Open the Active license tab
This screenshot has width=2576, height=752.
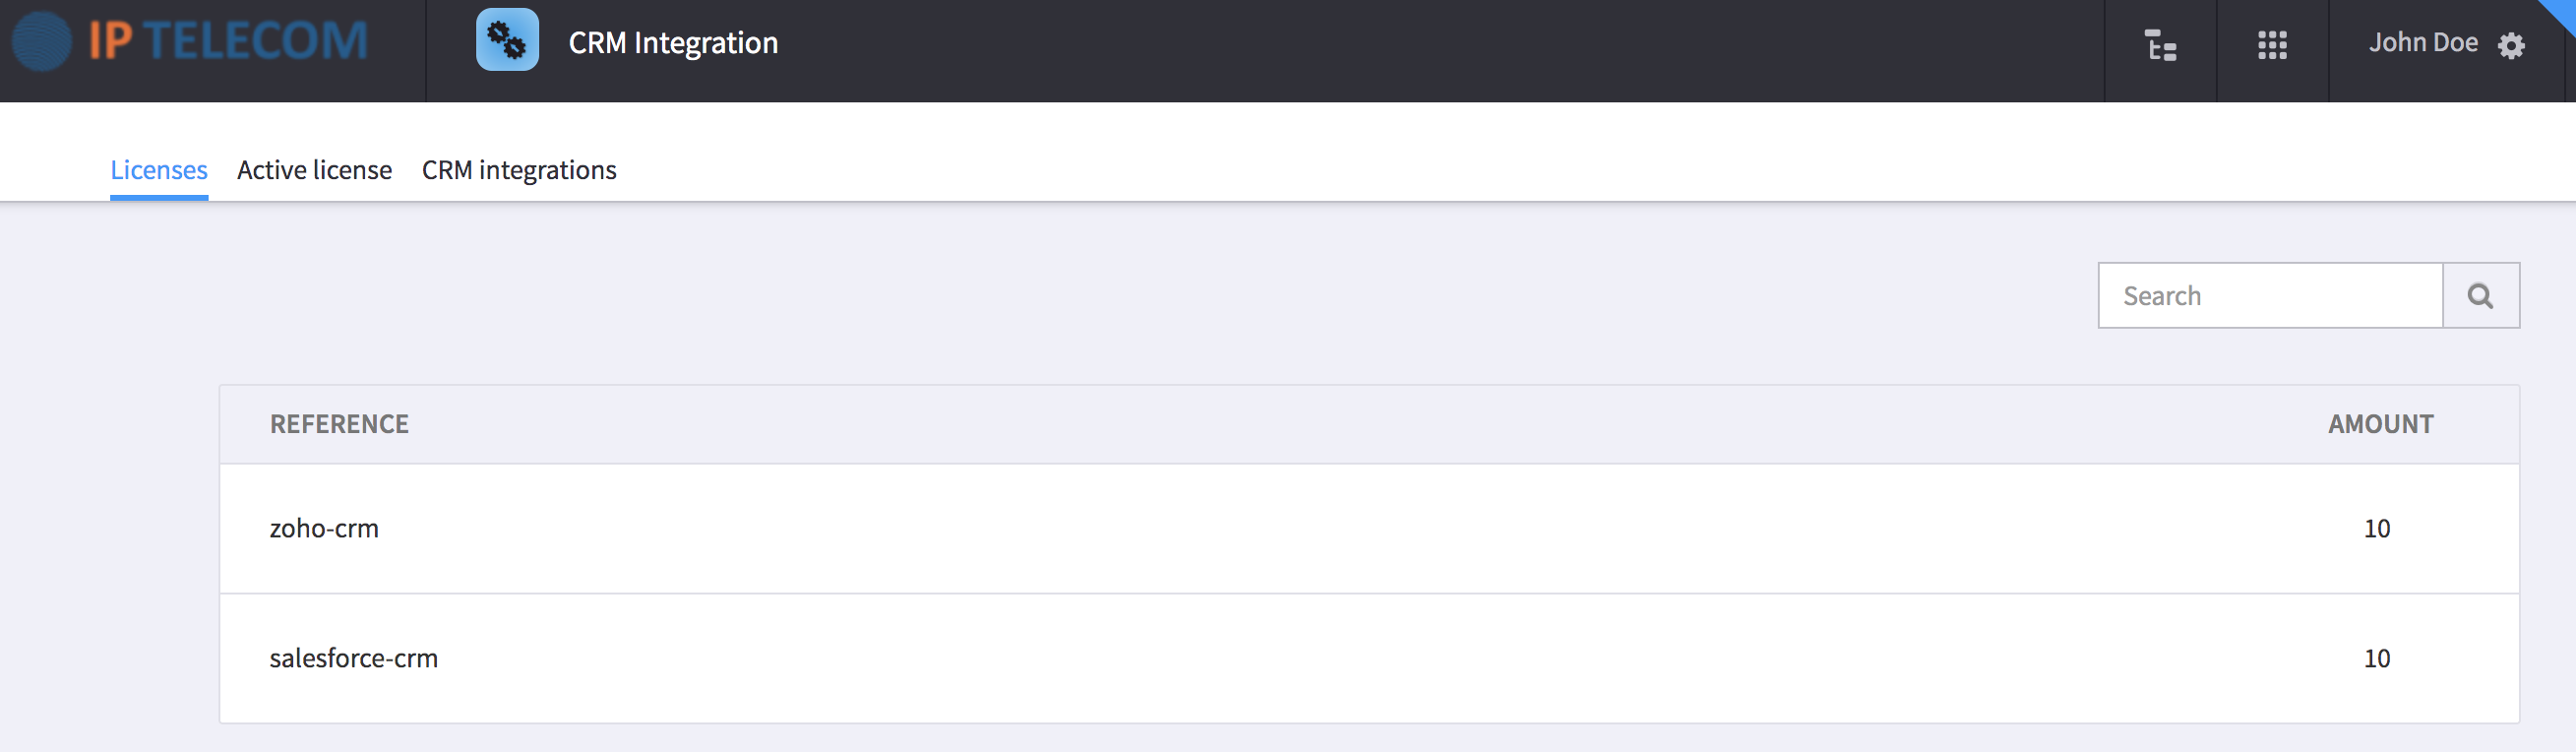[314, 170]
